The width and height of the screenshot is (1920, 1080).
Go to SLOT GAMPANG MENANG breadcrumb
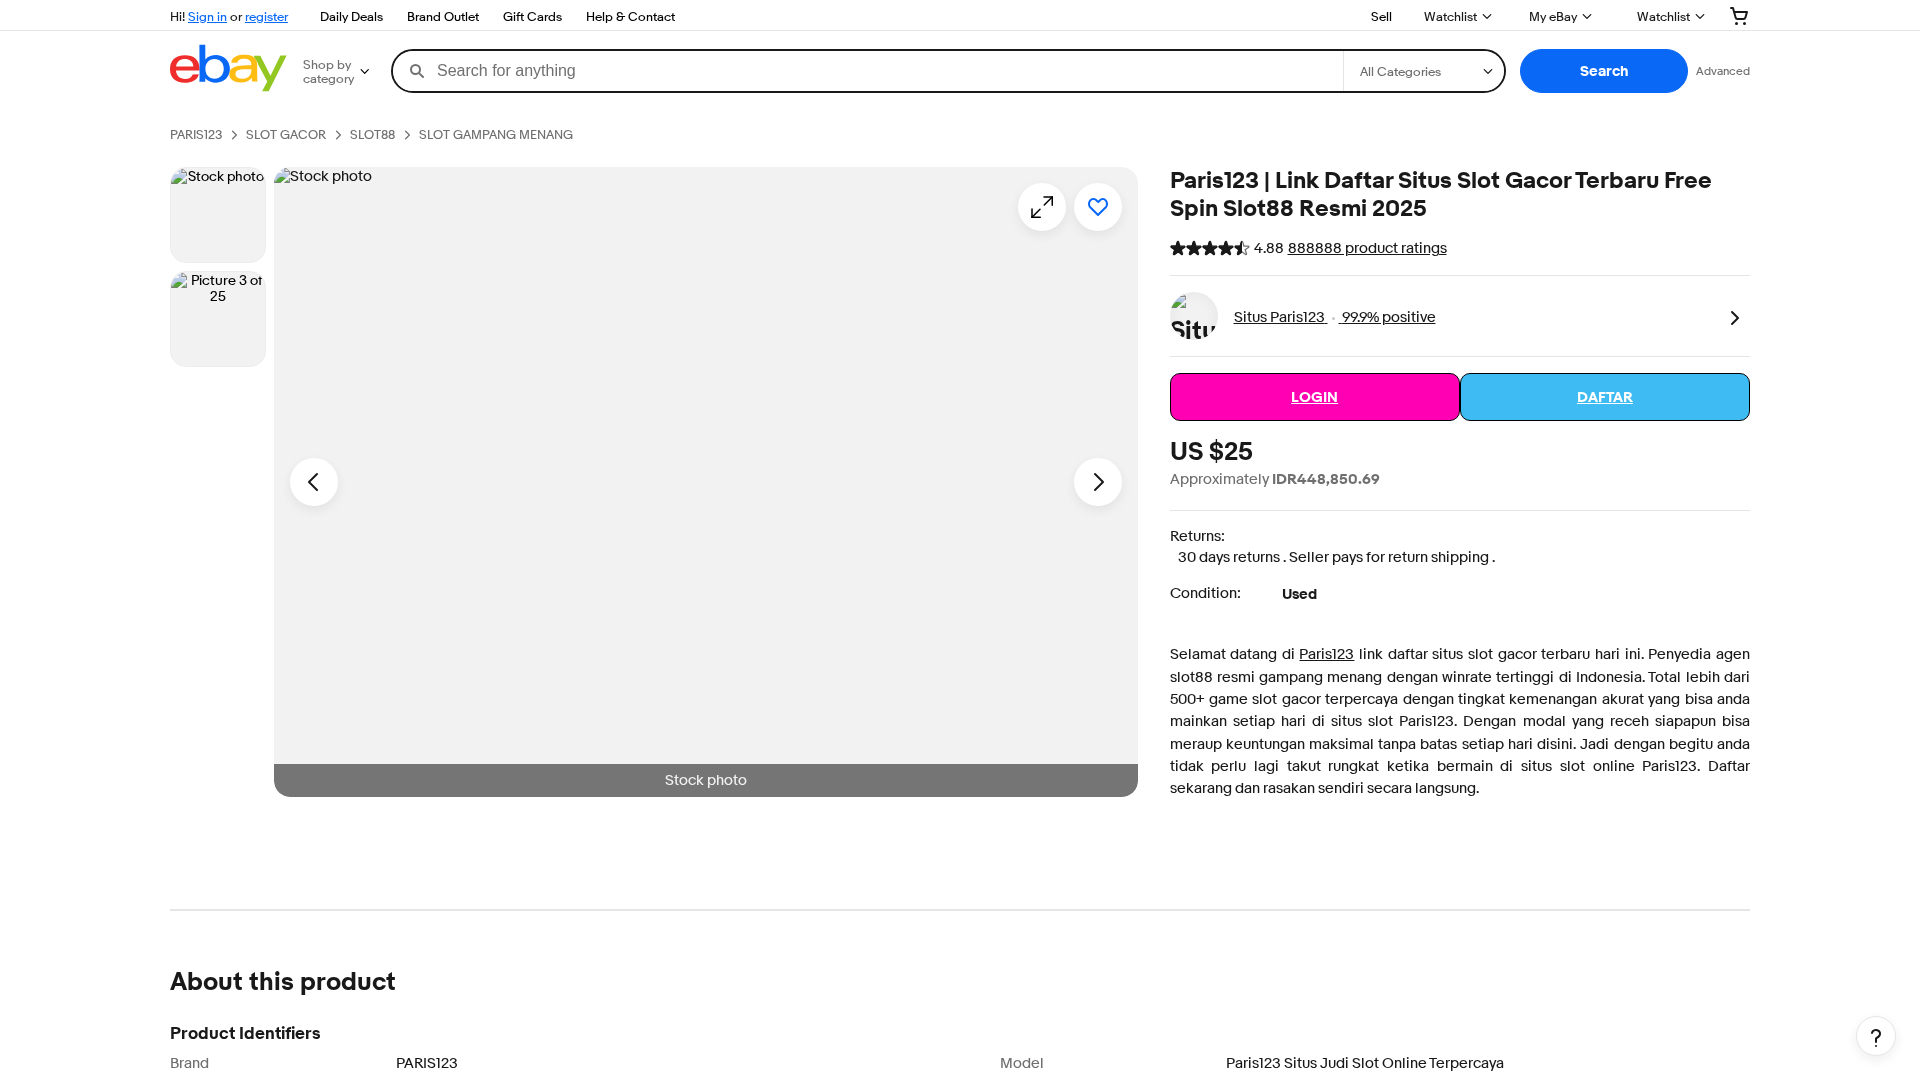pyautogui.click(x=496, y=135)
